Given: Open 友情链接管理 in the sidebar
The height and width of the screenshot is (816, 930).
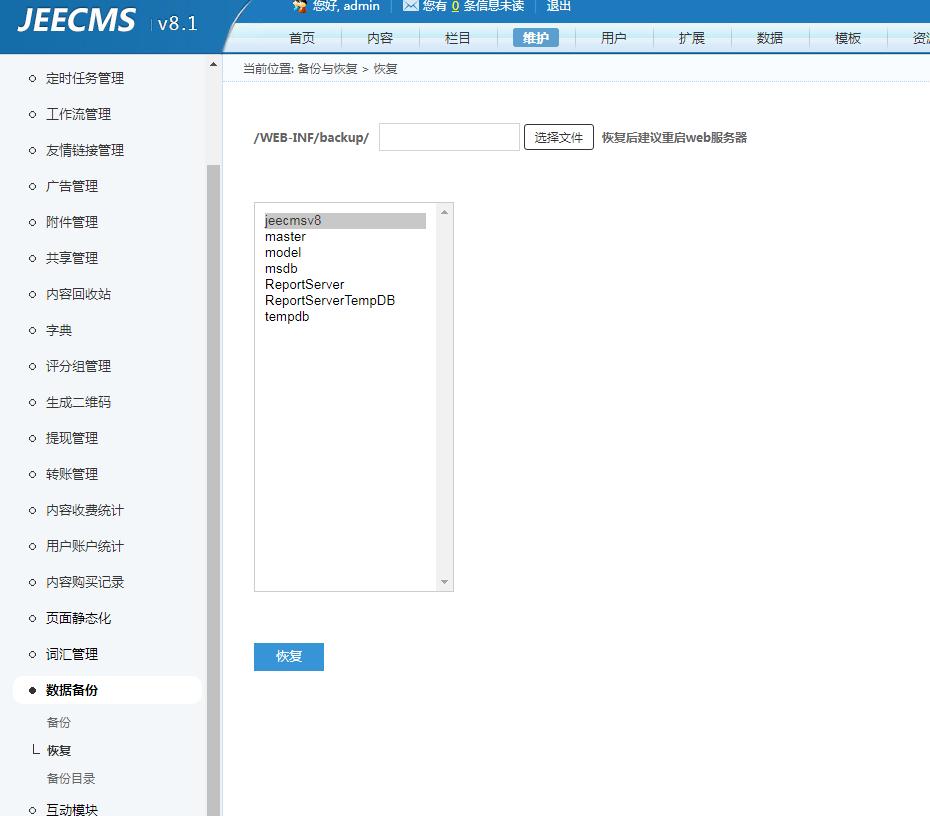Looking at the screenshot, I should [85, 150].
